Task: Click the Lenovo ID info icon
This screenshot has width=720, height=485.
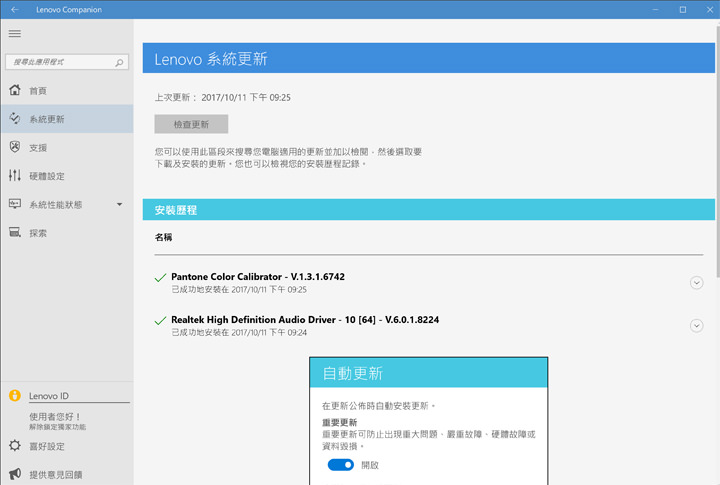Action: tap(14, 396)
